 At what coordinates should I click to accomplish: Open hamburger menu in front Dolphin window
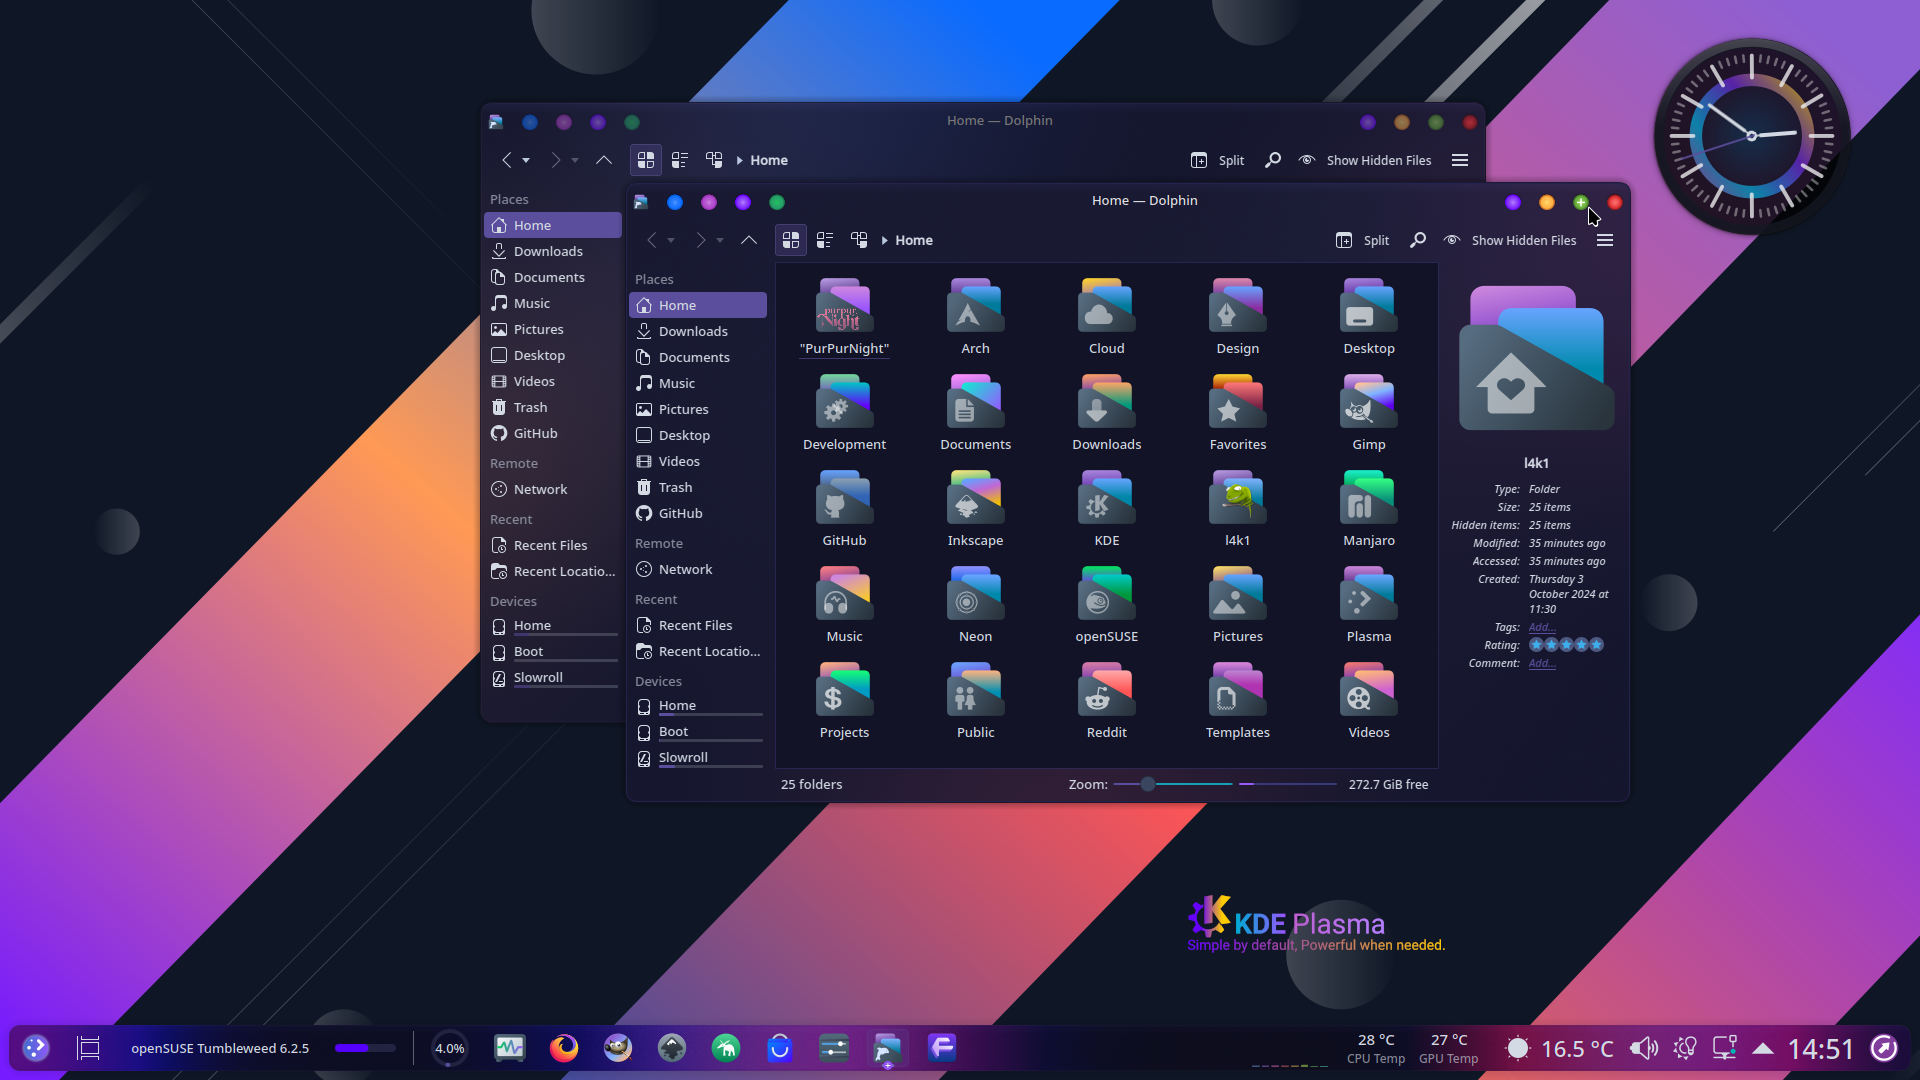pyautogui.click(x=1605, y=240)
